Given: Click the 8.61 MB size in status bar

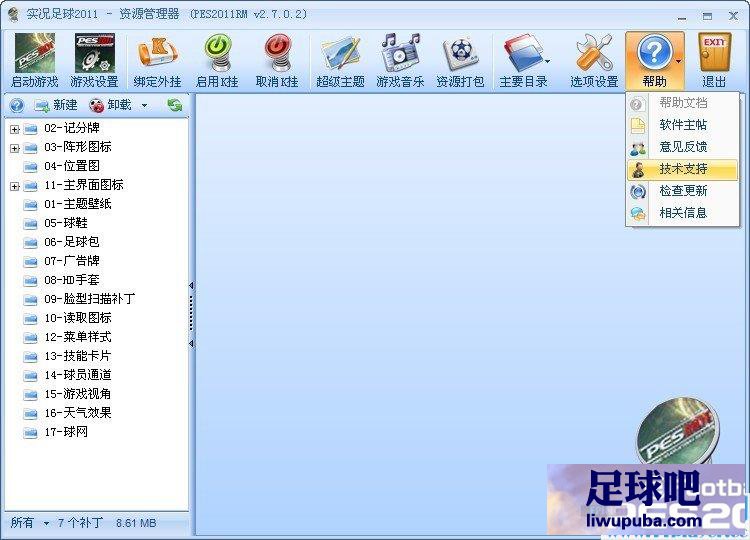Looking at the screenshot, I should (x=136, y=523).
